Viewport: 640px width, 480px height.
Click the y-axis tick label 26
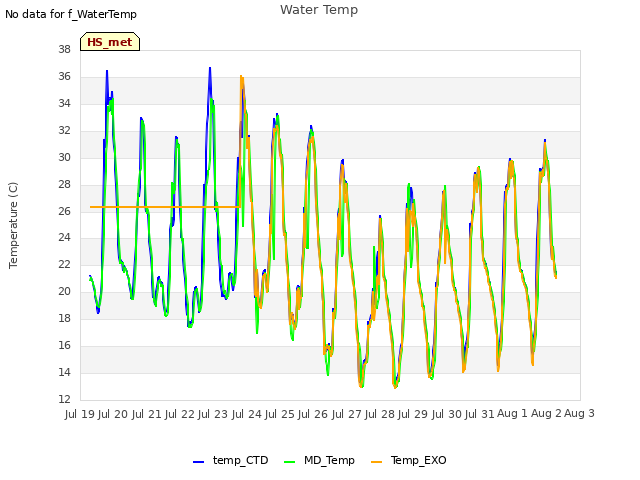click(64, 211)
